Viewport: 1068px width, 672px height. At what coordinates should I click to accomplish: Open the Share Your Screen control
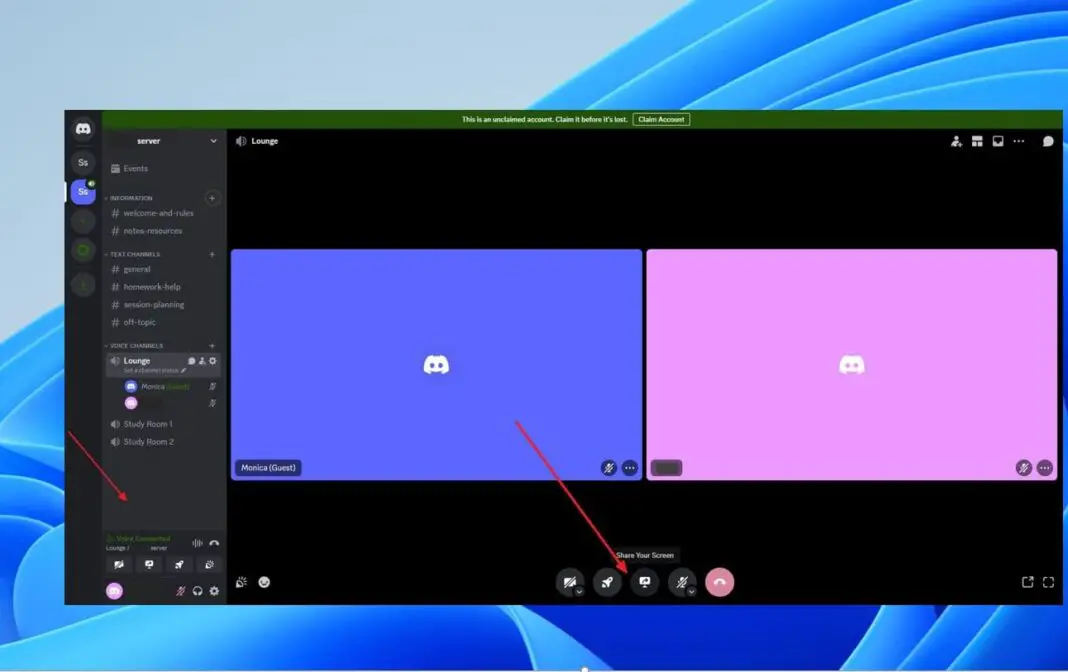pos(644,582)
